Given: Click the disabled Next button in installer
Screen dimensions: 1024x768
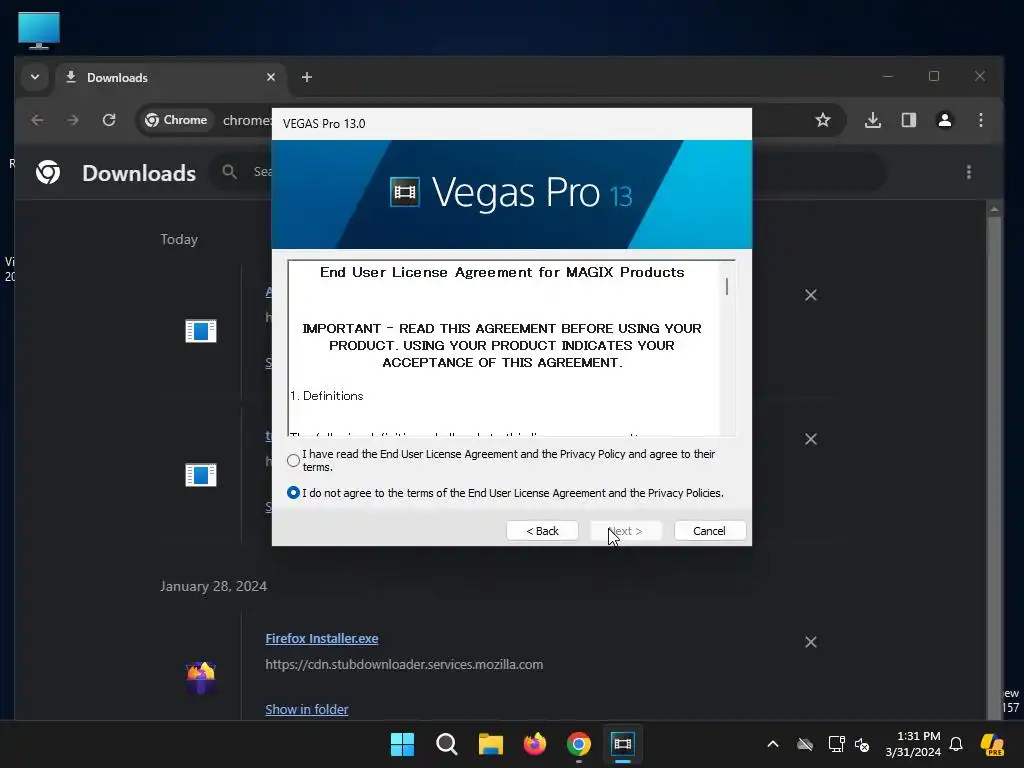Looking at the screenshot, I should 626,531.
